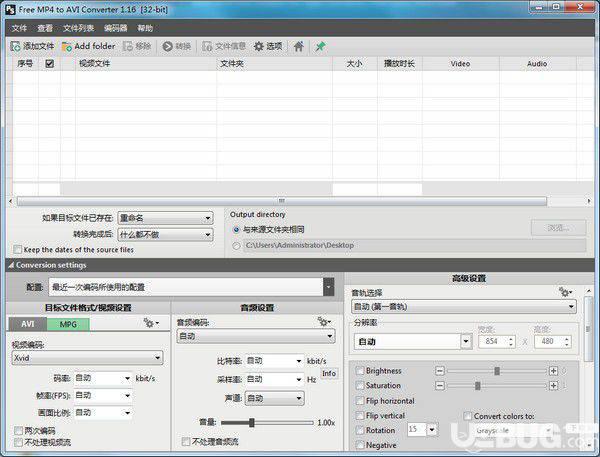This screenshot has height=457, width=600.
Task: Enable the Negative checkbox
Action: click(360, 445)
